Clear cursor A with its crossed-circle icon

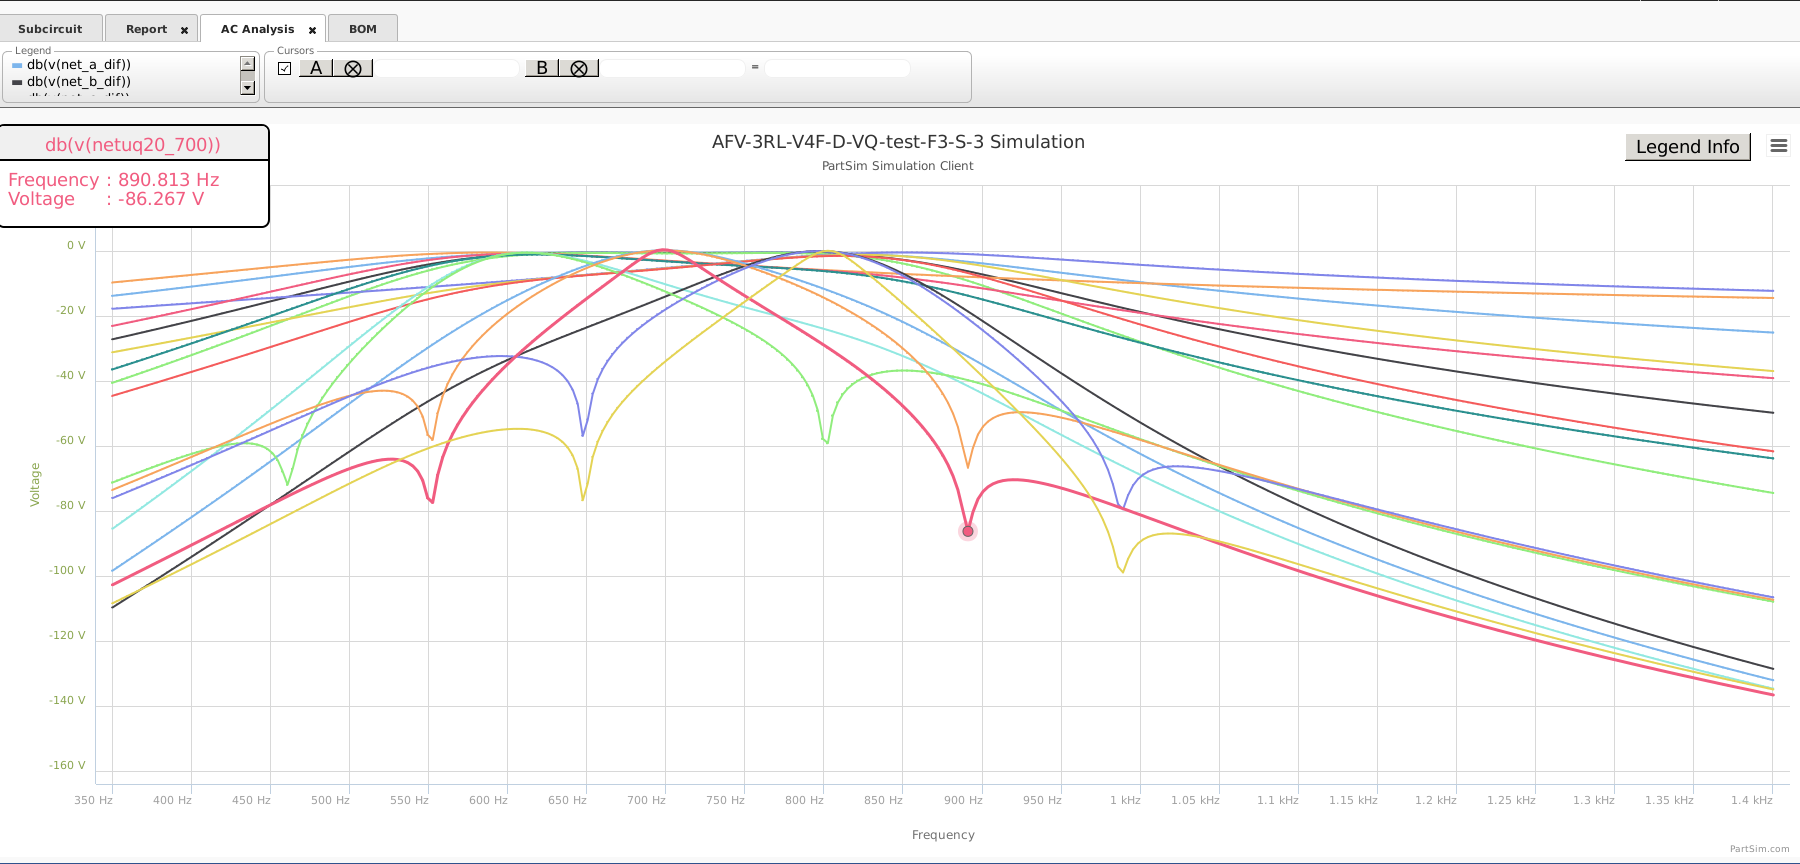coord(353,68)
